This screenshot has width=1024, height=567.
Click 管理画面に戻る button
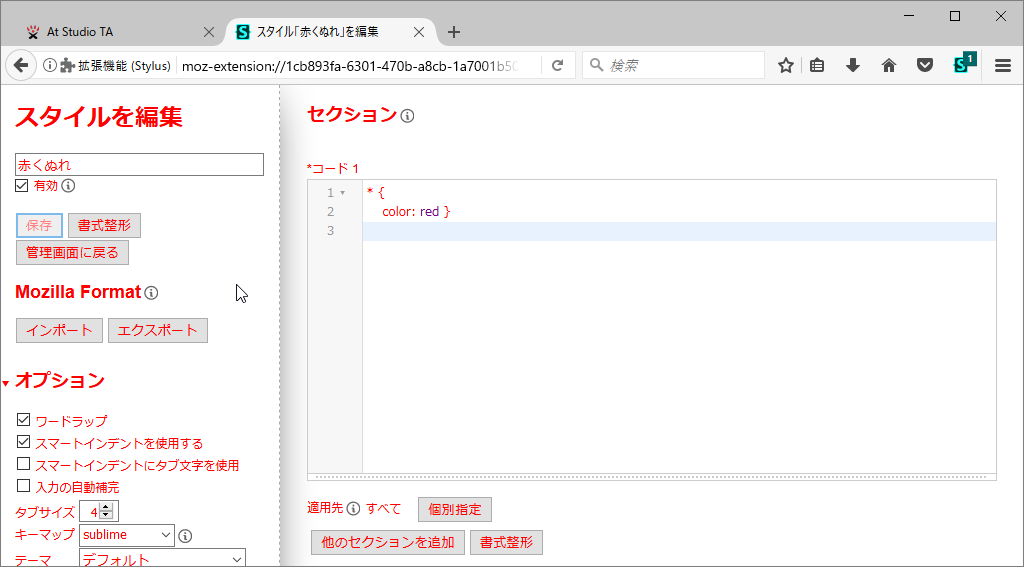[x=72, y=252]
